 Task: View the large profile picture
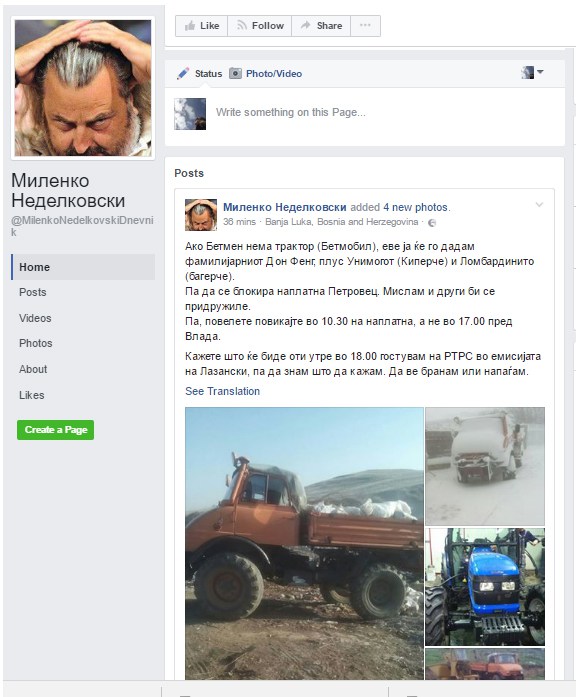point(83,88)
